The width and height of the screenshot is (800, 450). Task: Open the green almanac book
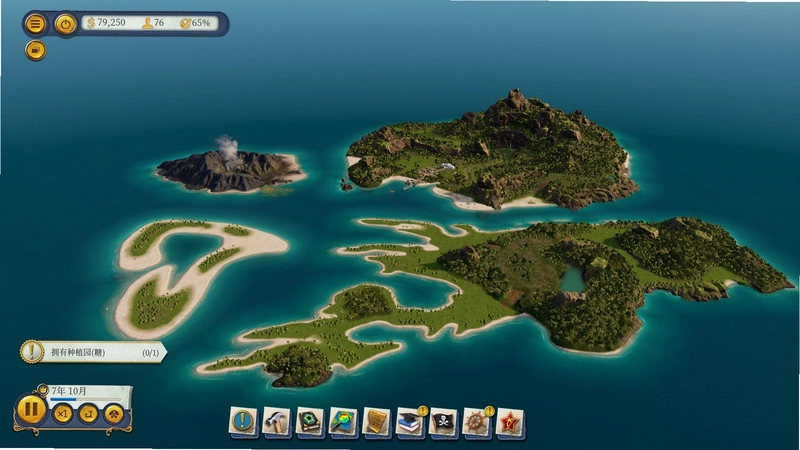point(309,422)
